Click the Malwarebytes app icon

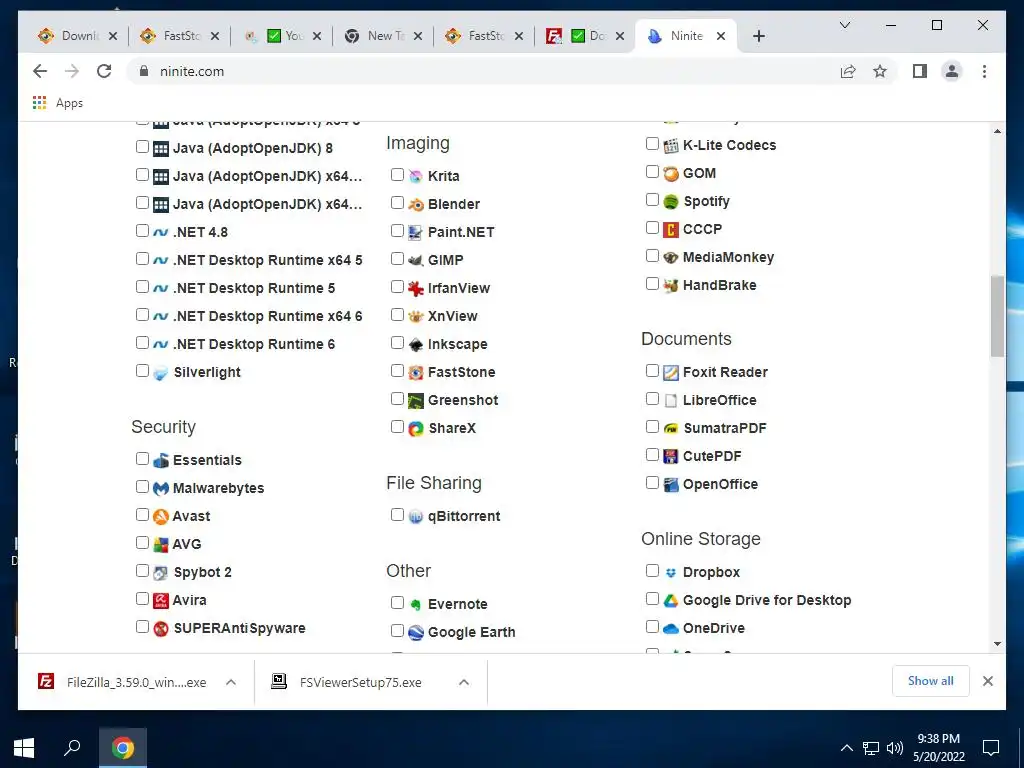161,488
